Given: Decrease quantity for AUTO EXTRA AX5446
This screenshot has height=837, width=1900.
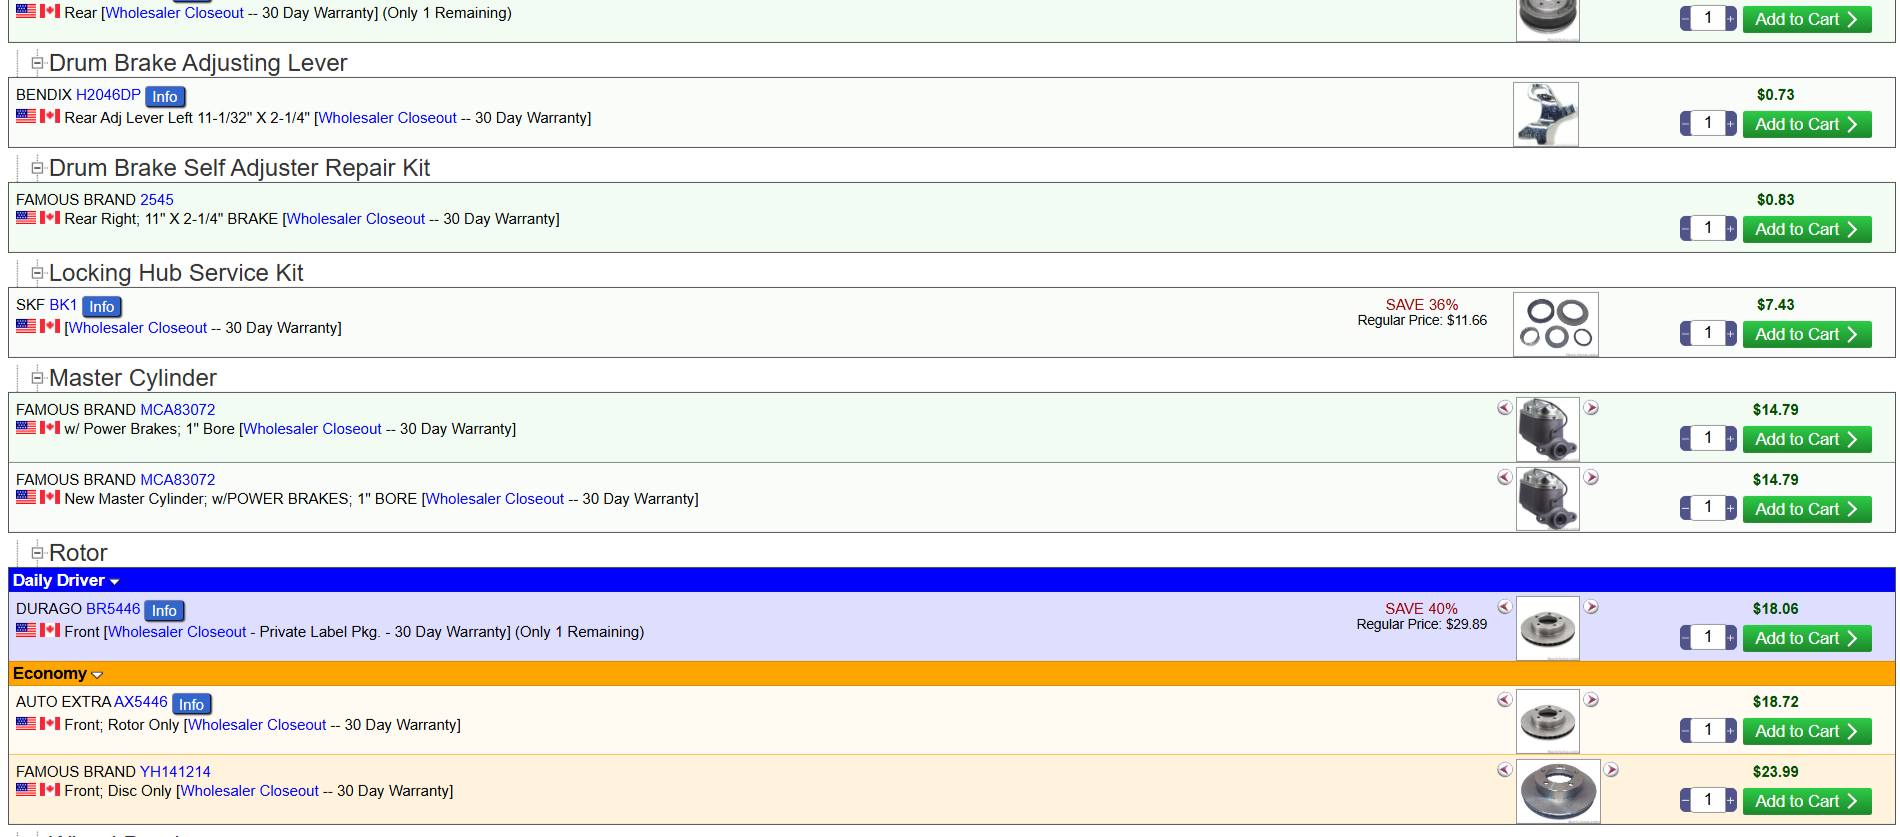Looking at the screenshot, I should click(x=1686, y=731).
